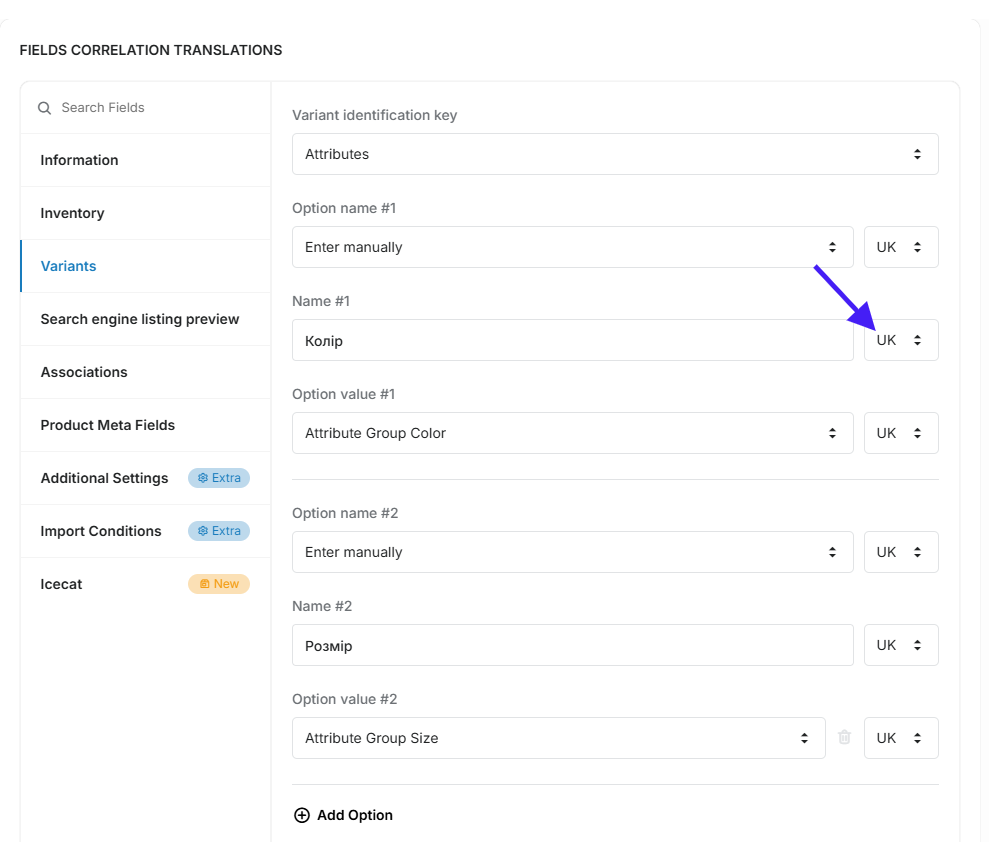The width and height of the screenshot is (989, 842).
Task: Open the UK language selector for Option value #2
Action: point(901,738)
